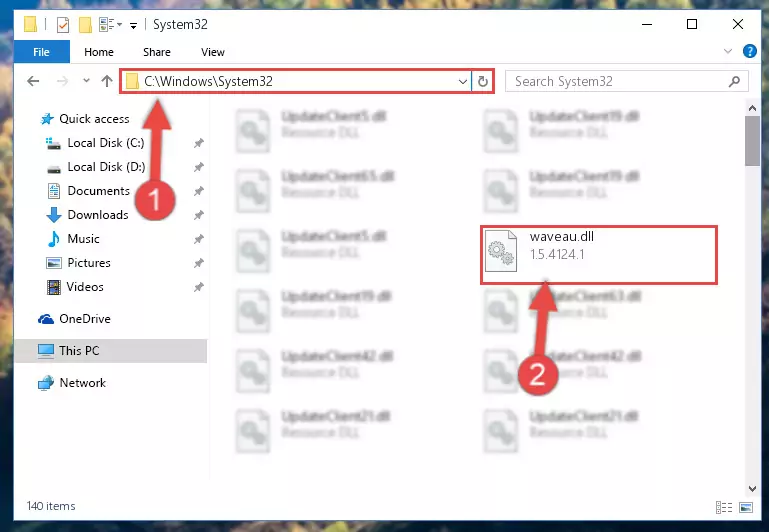Screen dimensions: 769x532
Task: Click the vertical scrollbar thumb
Action: (x=752, y=141)
